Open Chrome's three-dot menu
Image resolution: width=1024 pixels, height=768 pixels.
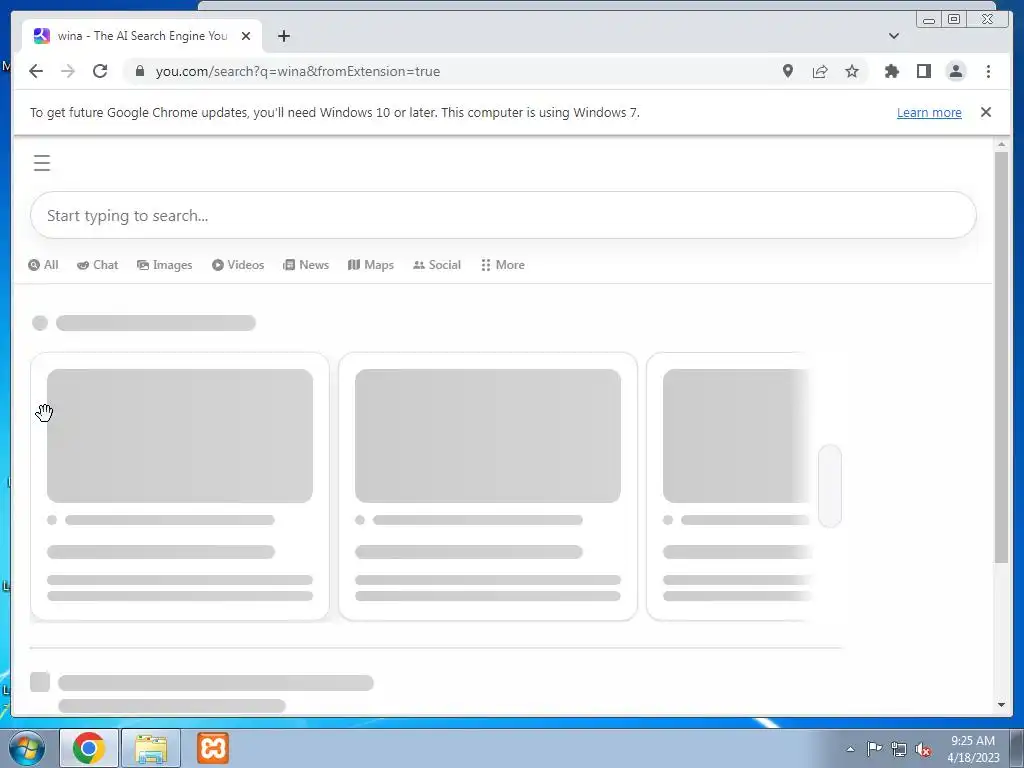point(988,71)
